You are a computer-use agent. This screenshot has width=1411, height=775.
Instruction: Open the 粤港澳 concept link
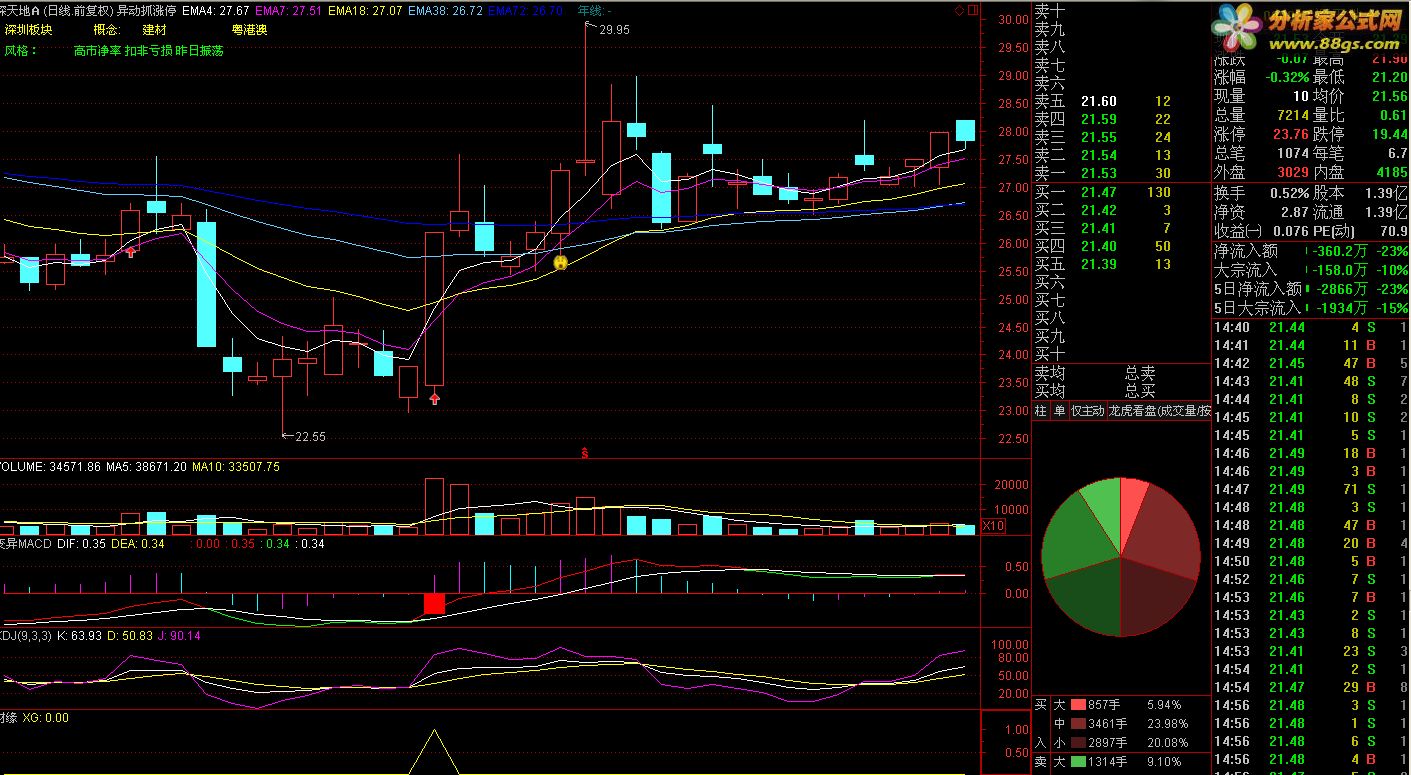tap(249, 30)
